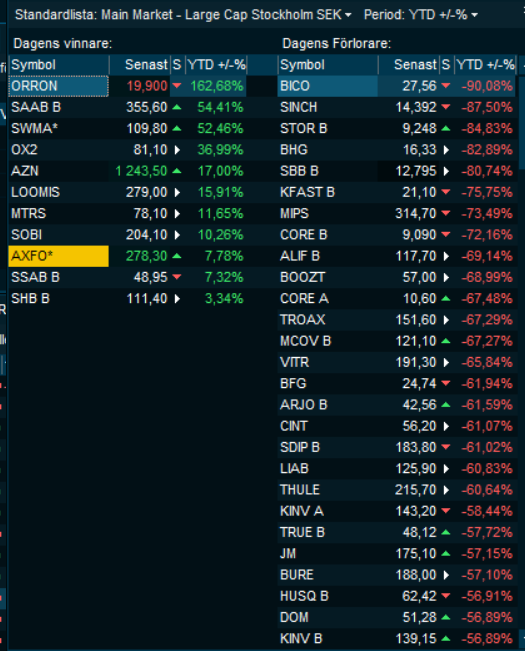Select the KFAST B symbol

tap(308, 192)
